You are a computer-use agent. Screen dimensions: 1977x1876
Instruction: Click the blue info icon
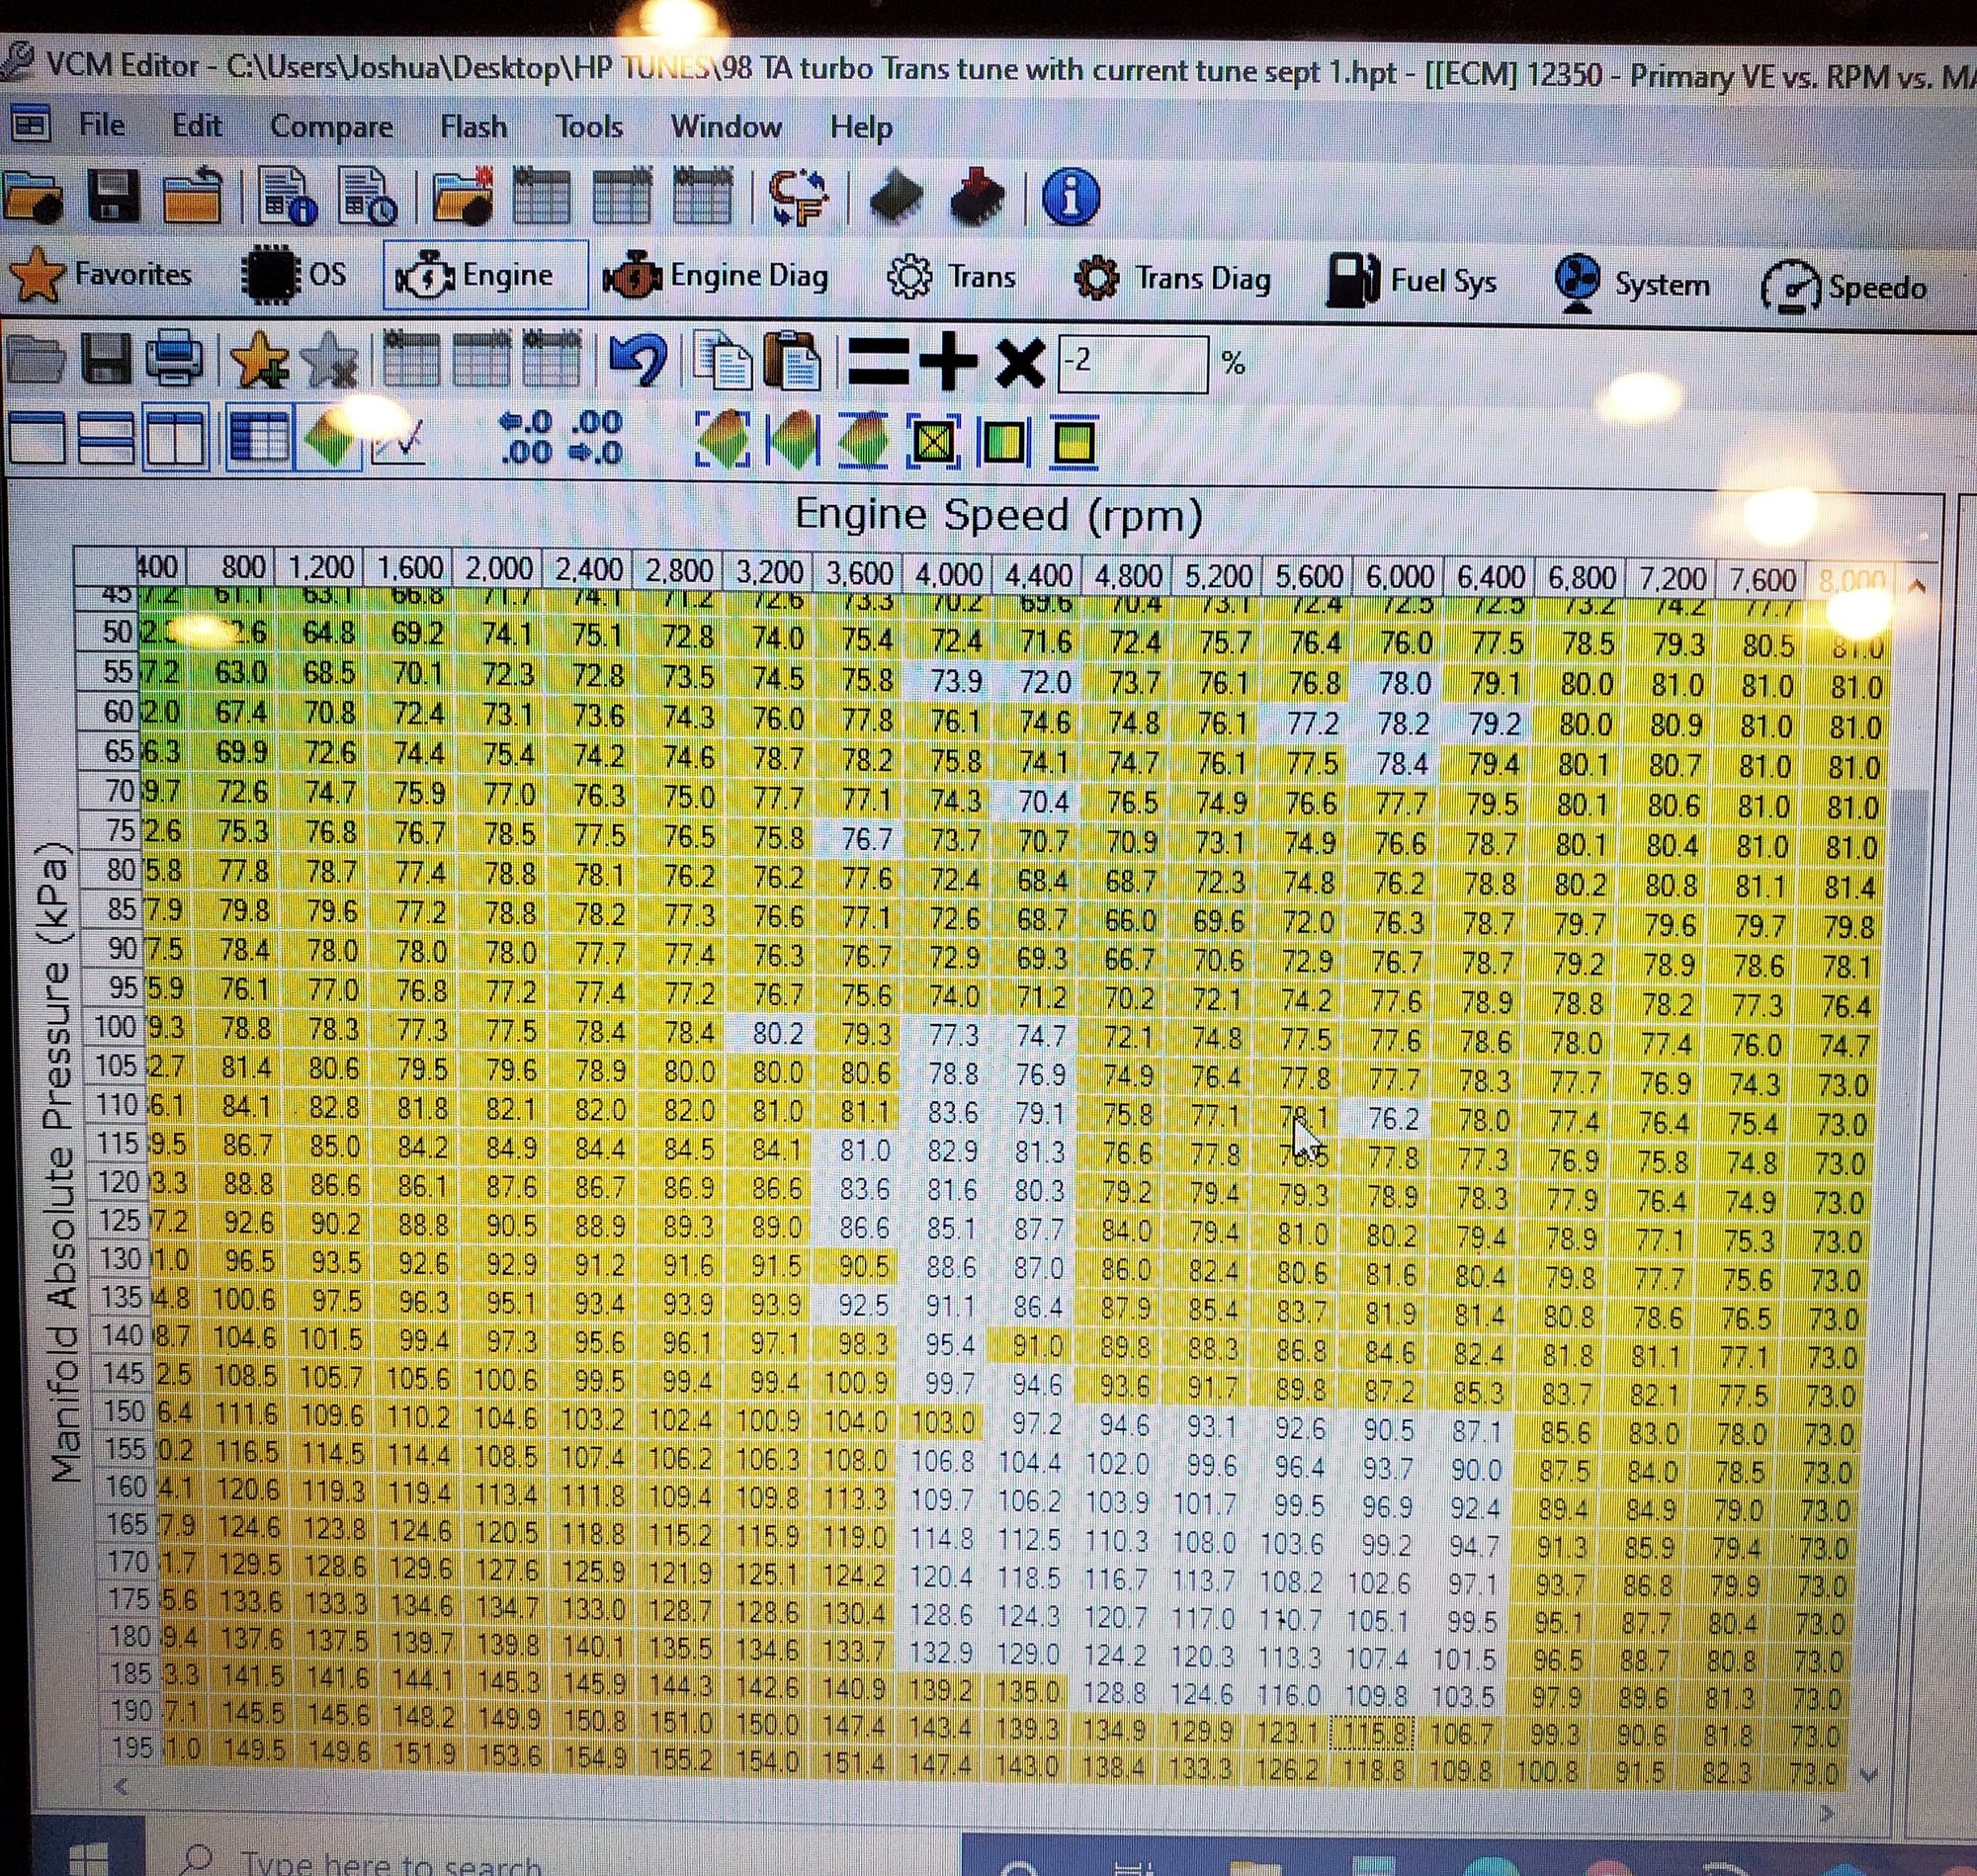(x=1070, y=196)
